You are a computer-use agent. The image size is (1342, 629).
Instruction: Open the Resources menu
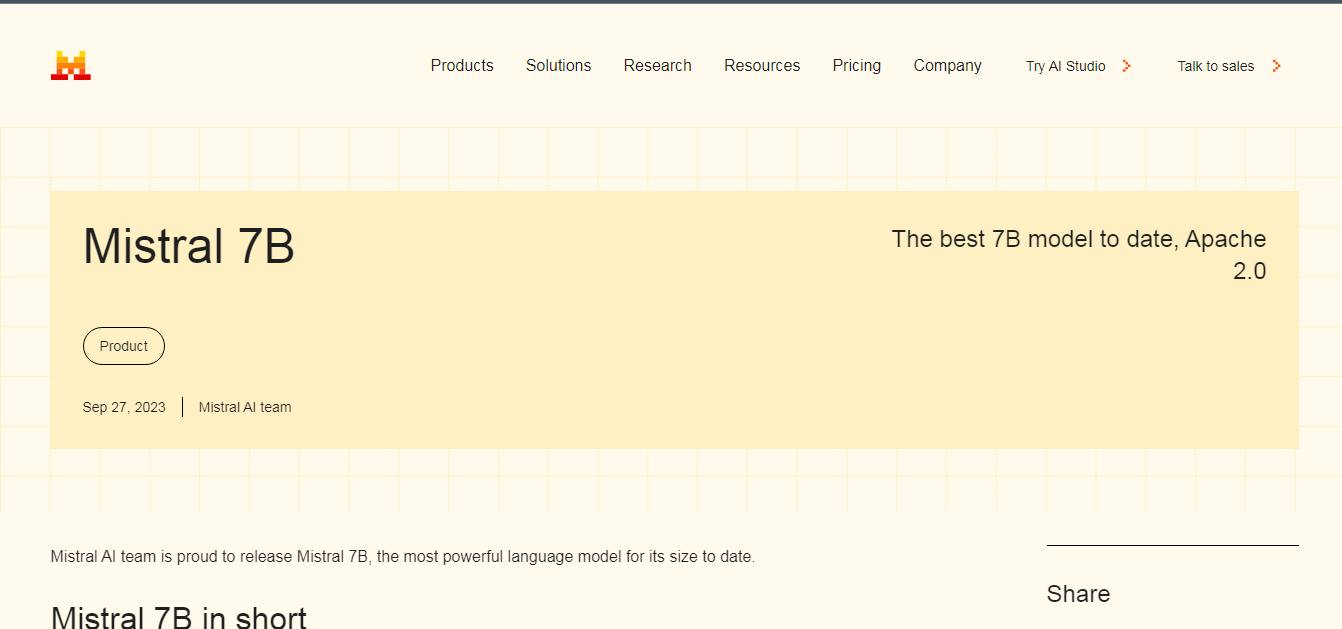(762, 66)
